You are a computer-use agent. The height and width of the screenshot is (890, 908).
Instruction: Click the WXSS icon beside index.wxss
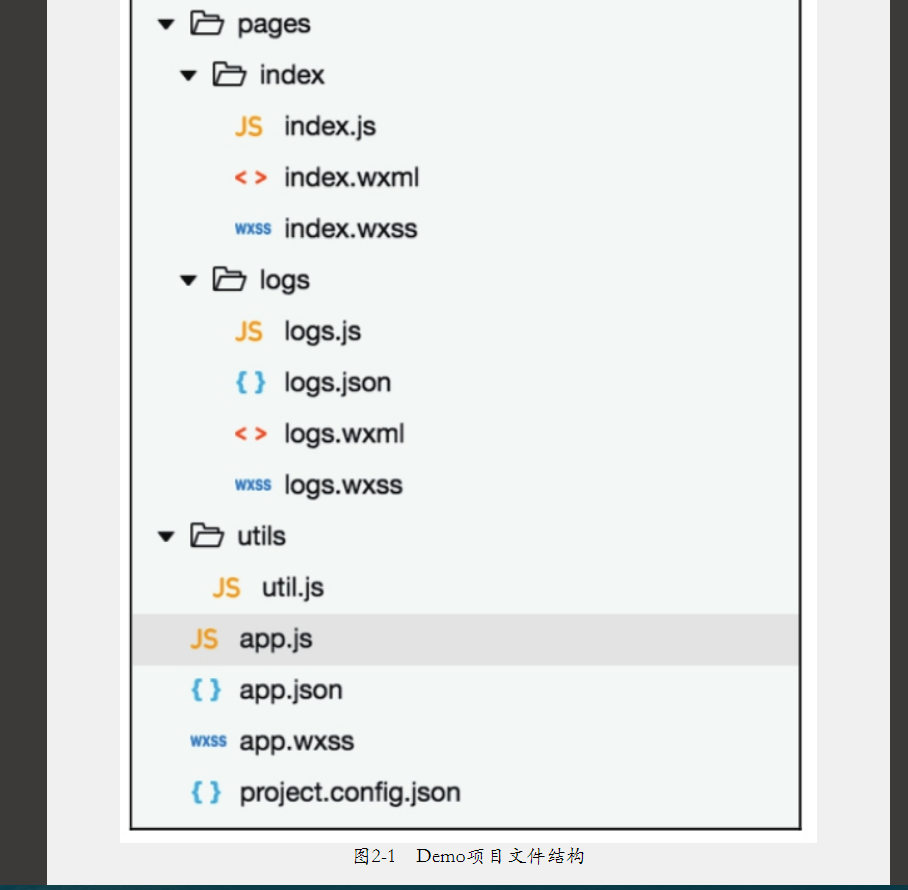(253, 229)
